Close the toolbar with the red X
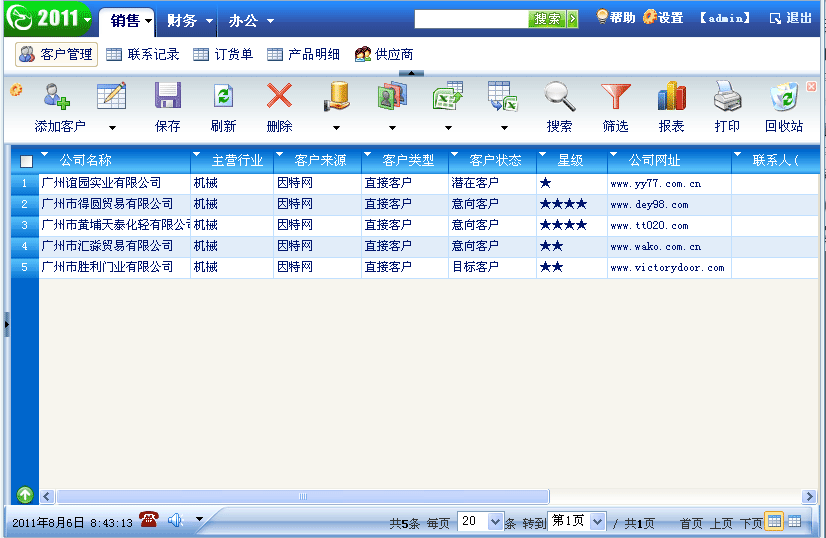 [811, 86]
